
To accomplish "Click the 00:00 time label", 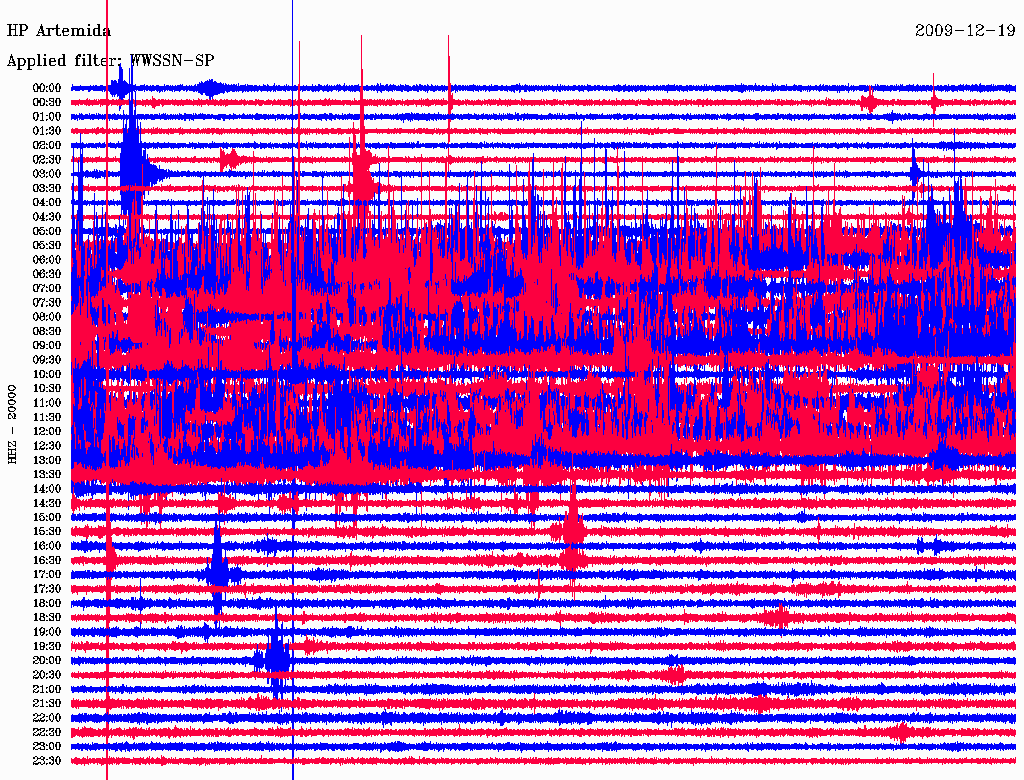I will [47, 88].
